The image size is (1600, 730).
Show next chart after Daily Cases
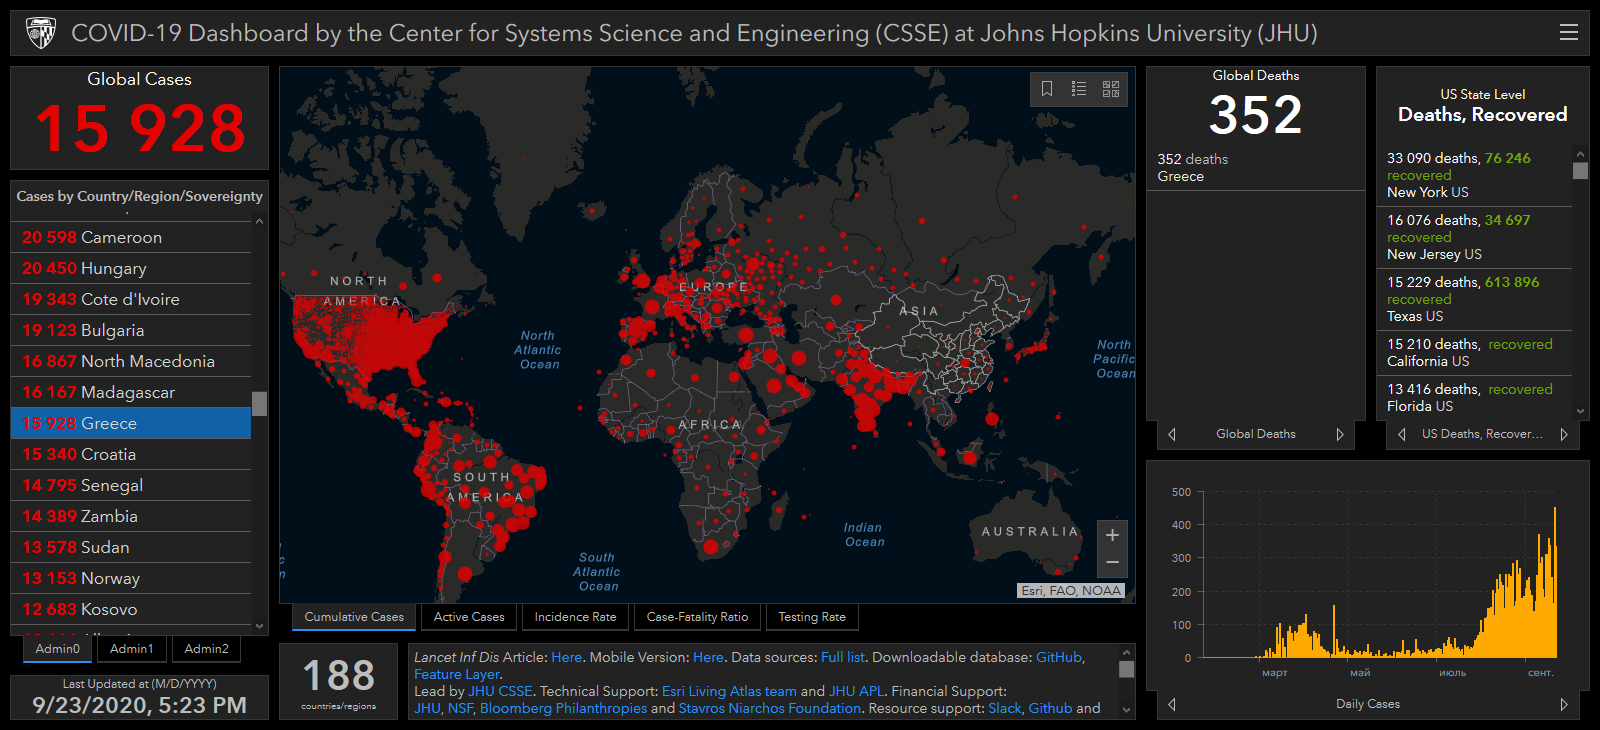coord(1564,704)
